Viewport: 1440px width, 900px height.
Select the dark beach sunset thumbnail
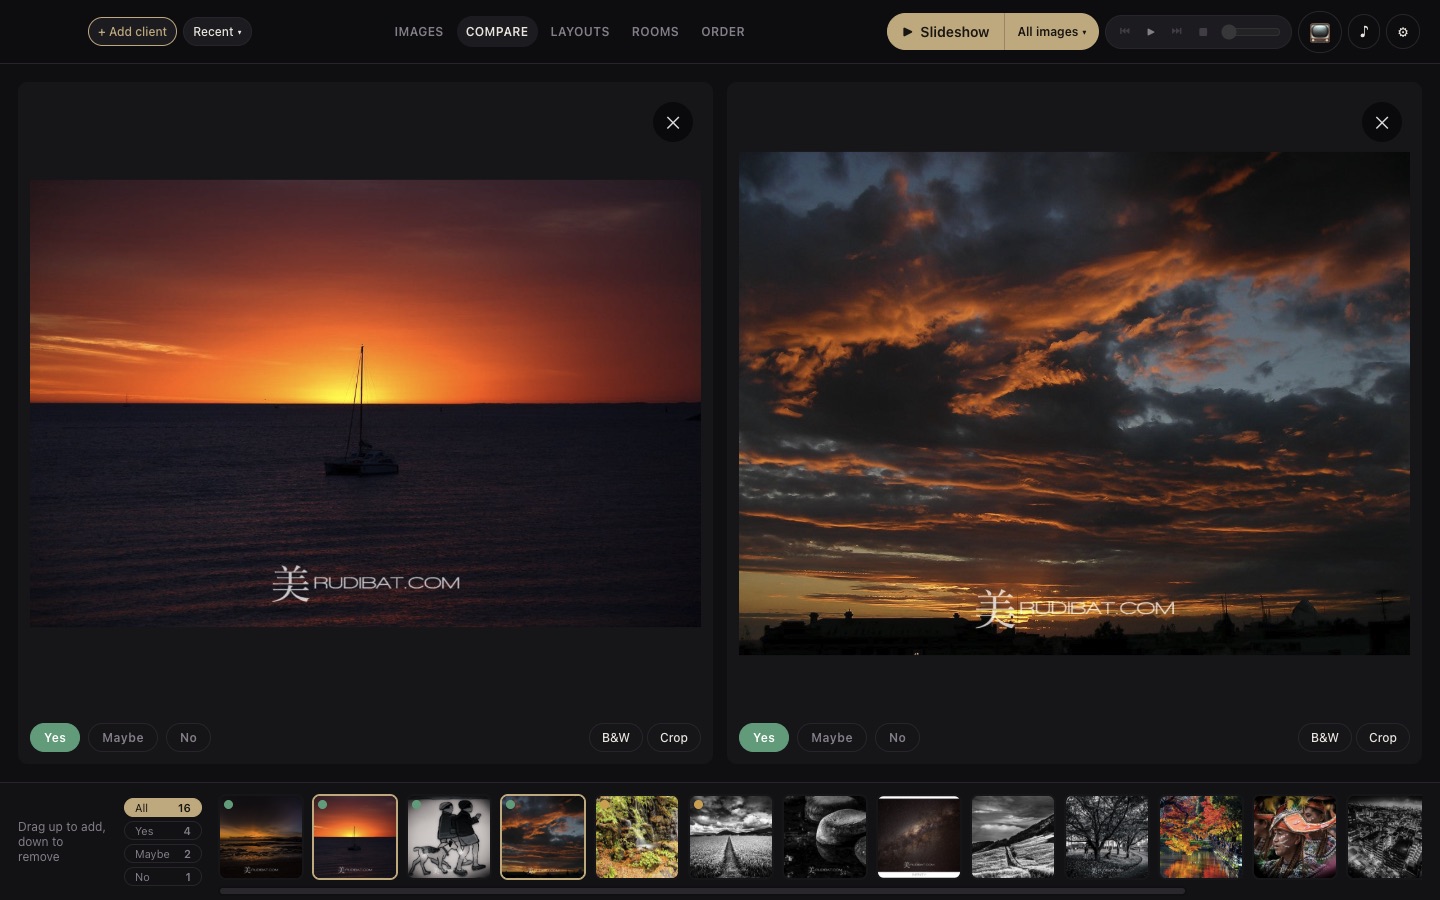tap(261, 837)
